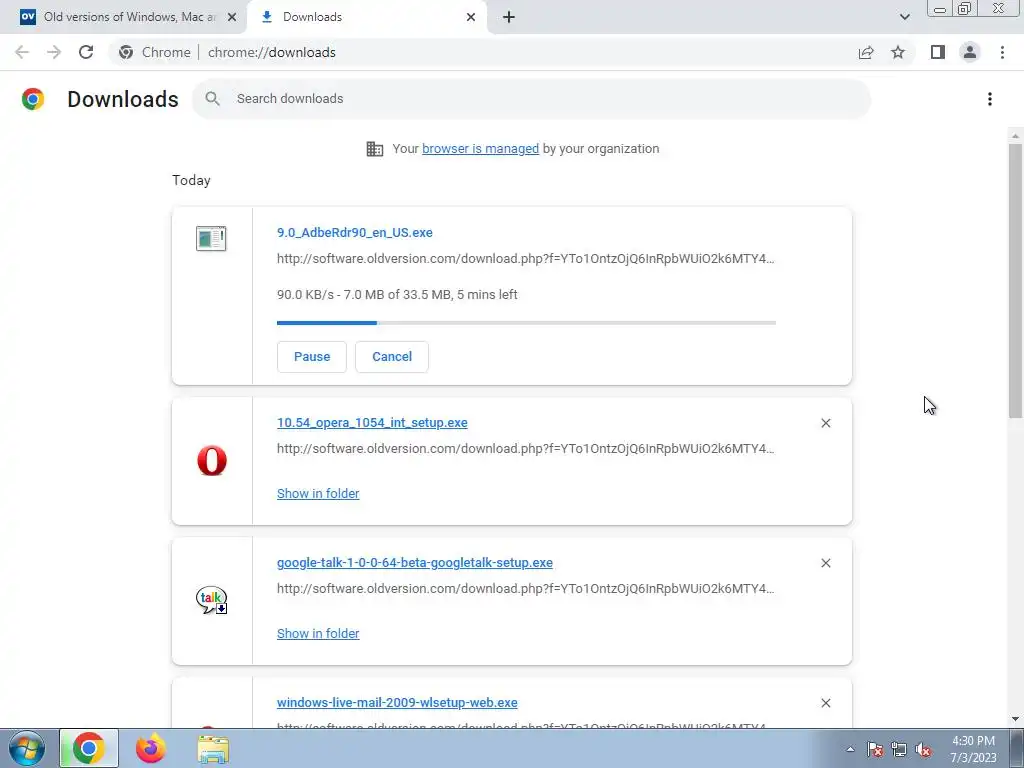Bookmark this page with the star icon
This screenshot has height=768, width=1024.
898,52
